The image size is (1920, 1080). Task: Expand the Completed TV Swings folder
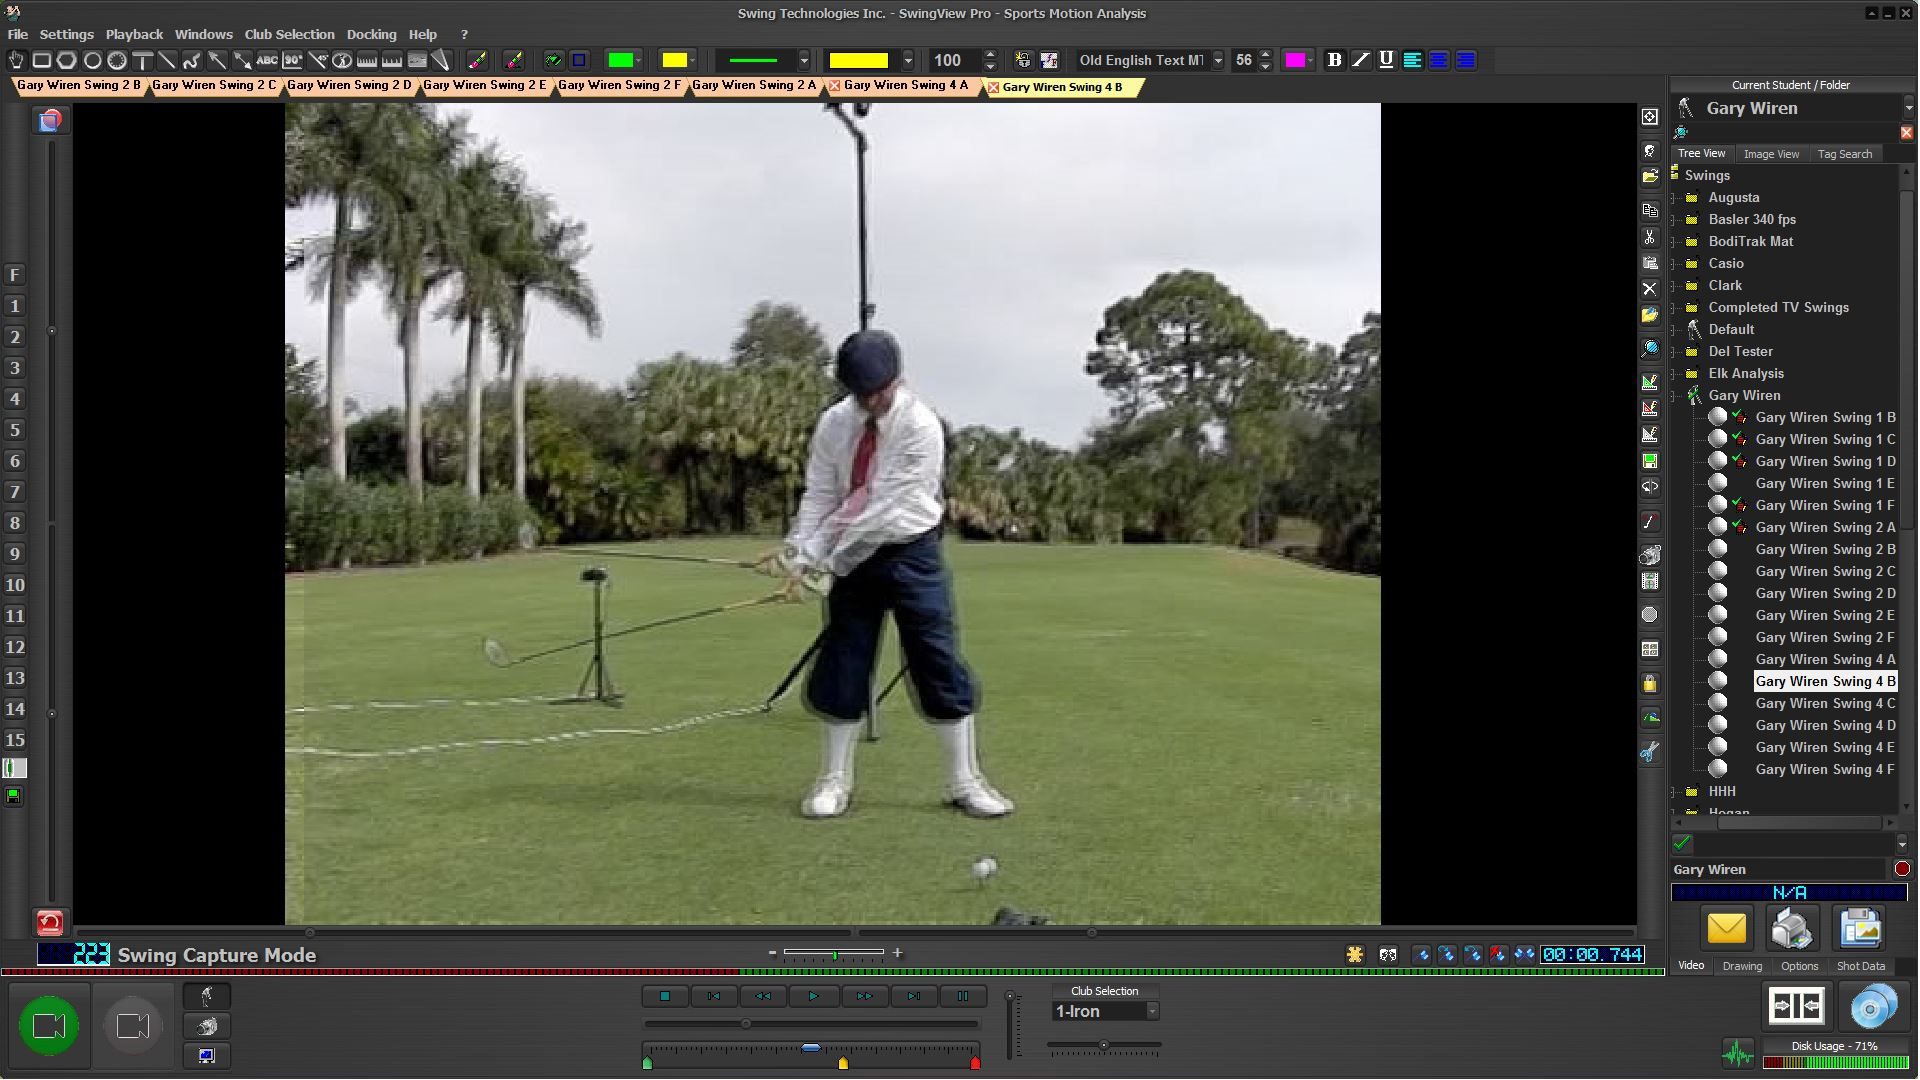(1675, 308)
